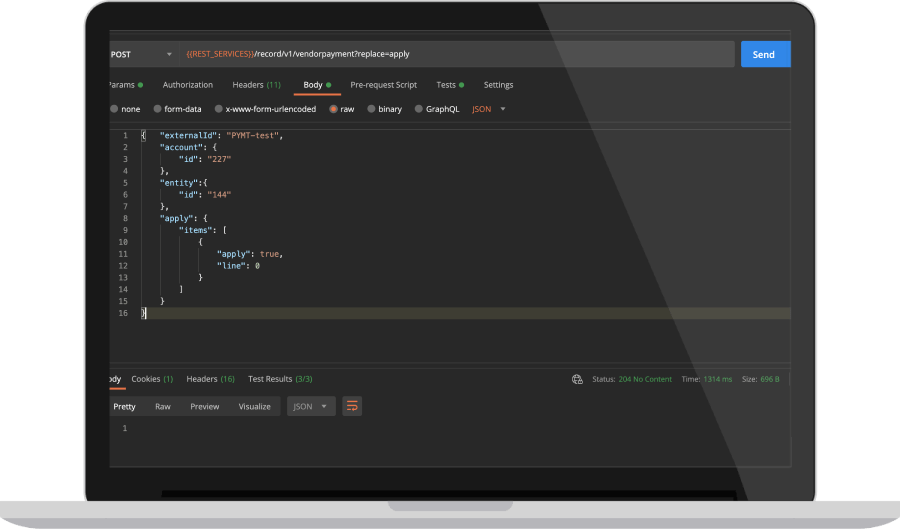Open the Pre-request Script tab
Viewport: 900px width, 529px height.
383,85
